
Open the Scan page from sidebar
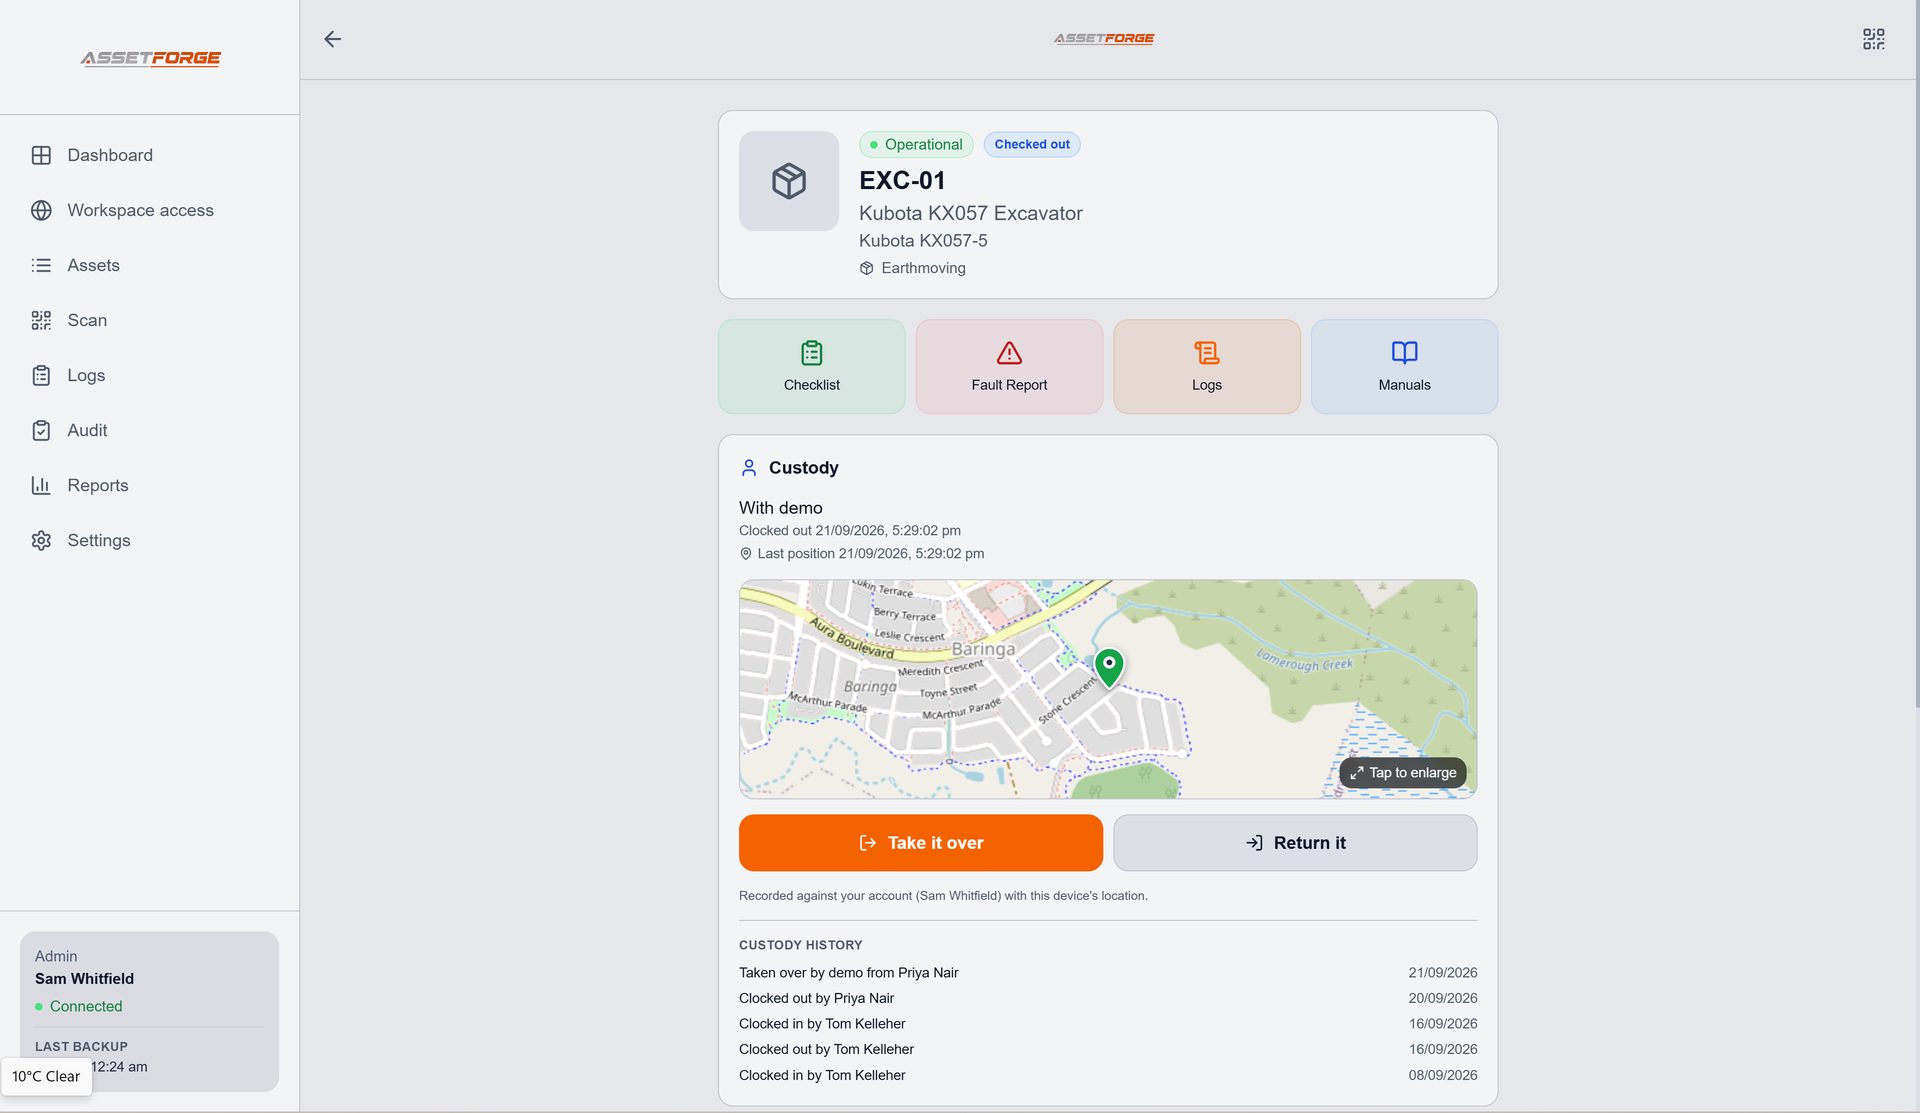coord(150,320)
